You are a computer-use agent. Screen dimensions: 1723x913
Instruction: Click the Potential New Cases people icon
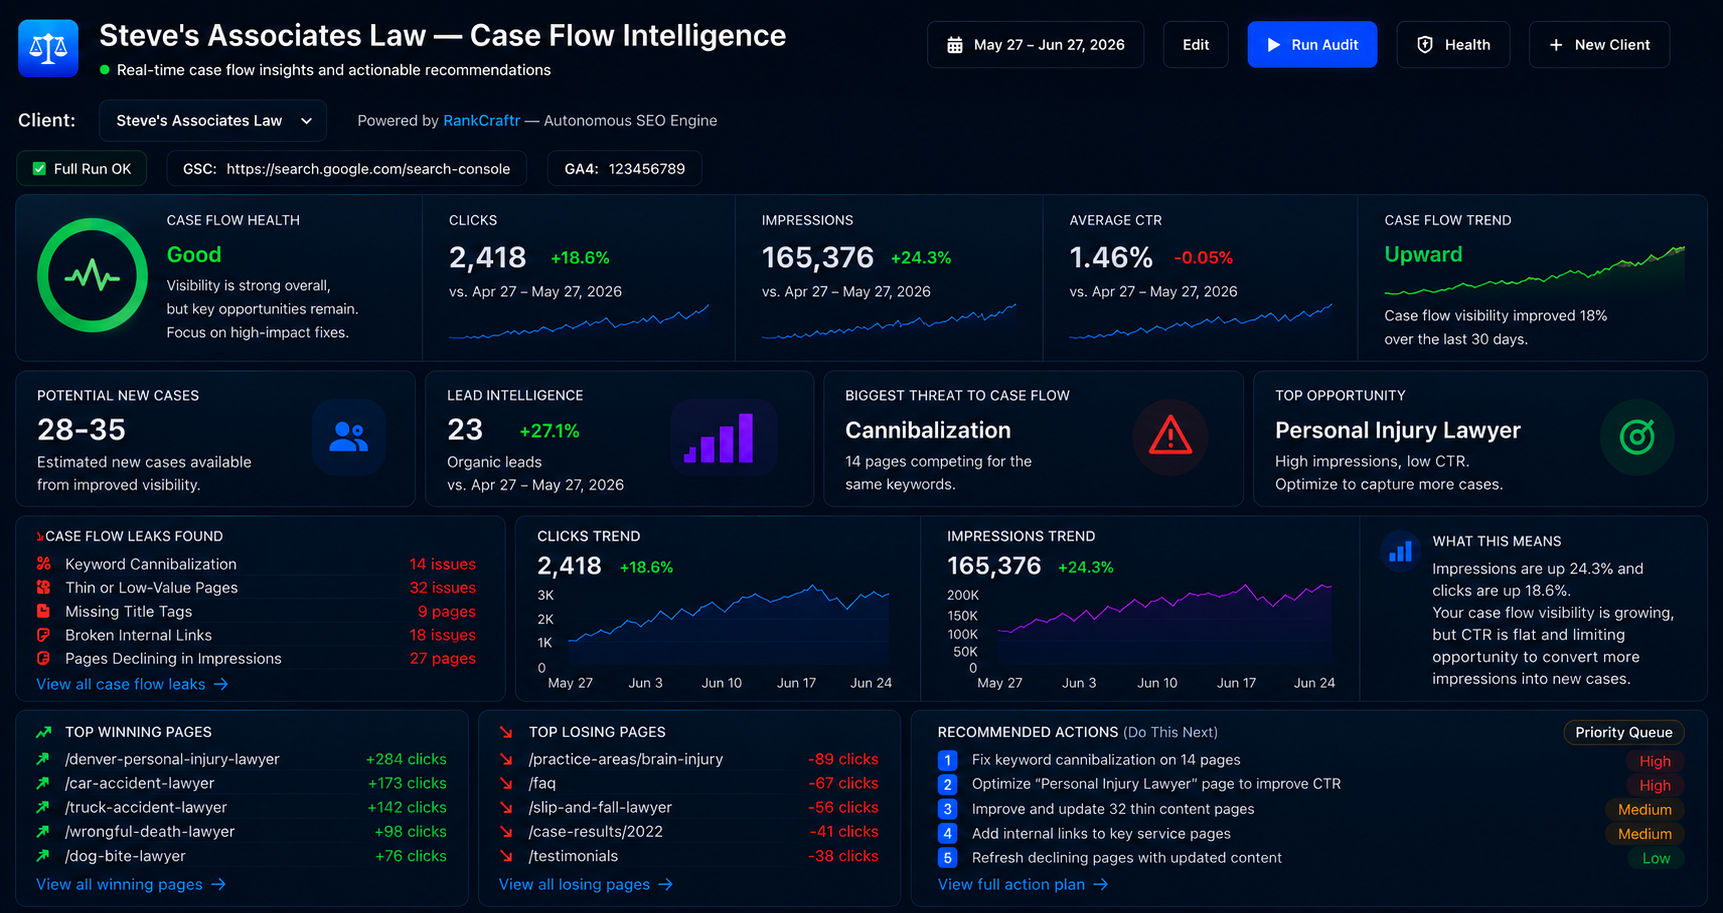(x=348, y=437)
